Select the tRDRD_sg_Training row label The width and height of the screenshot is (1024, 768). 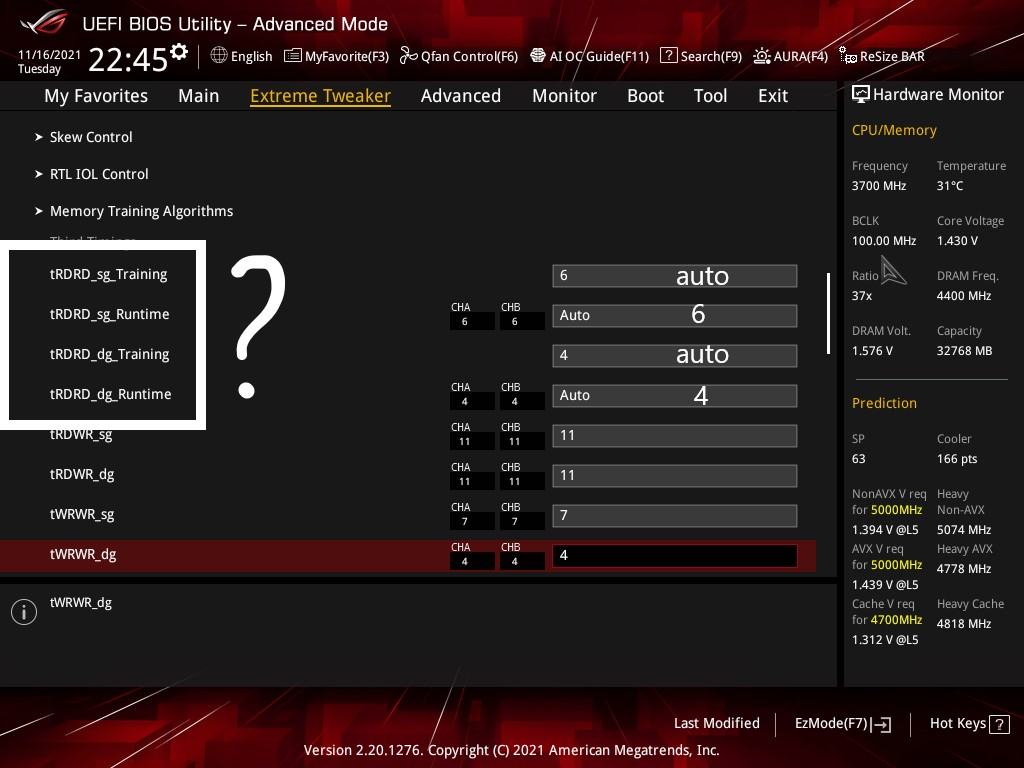[108, 274]
